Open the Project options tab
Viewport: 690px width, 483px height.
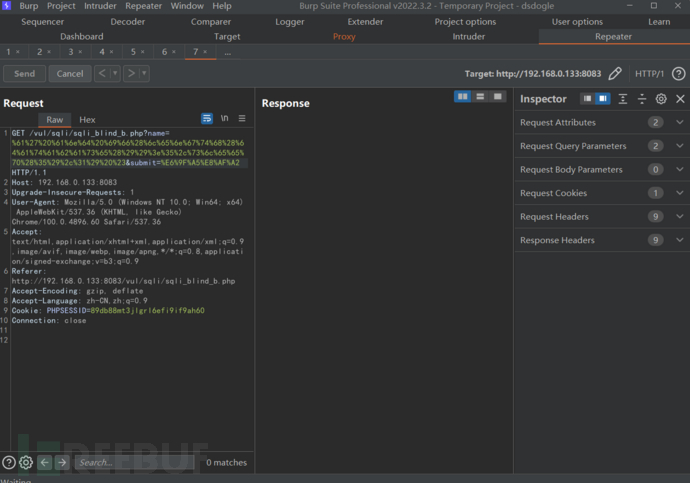465,22
